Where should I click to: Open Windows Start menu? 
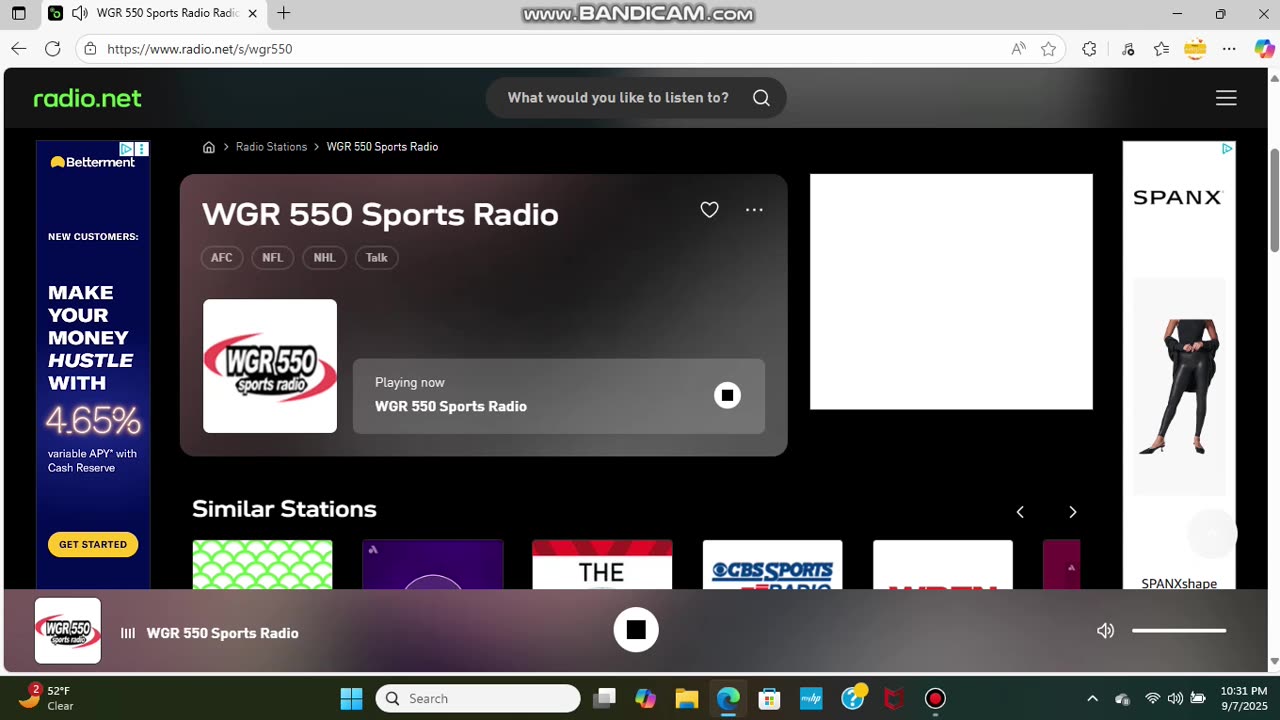click(351, 699)
